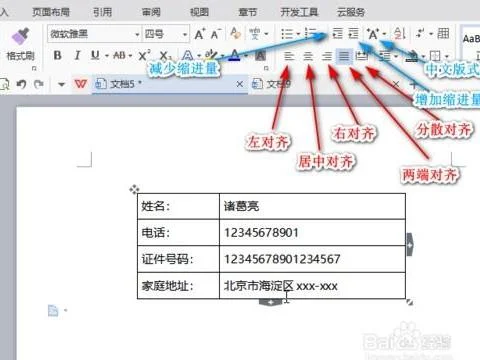The image size is (480, 360).
Task: Decrease font size with the A- icon
Action: coord(216,34)
